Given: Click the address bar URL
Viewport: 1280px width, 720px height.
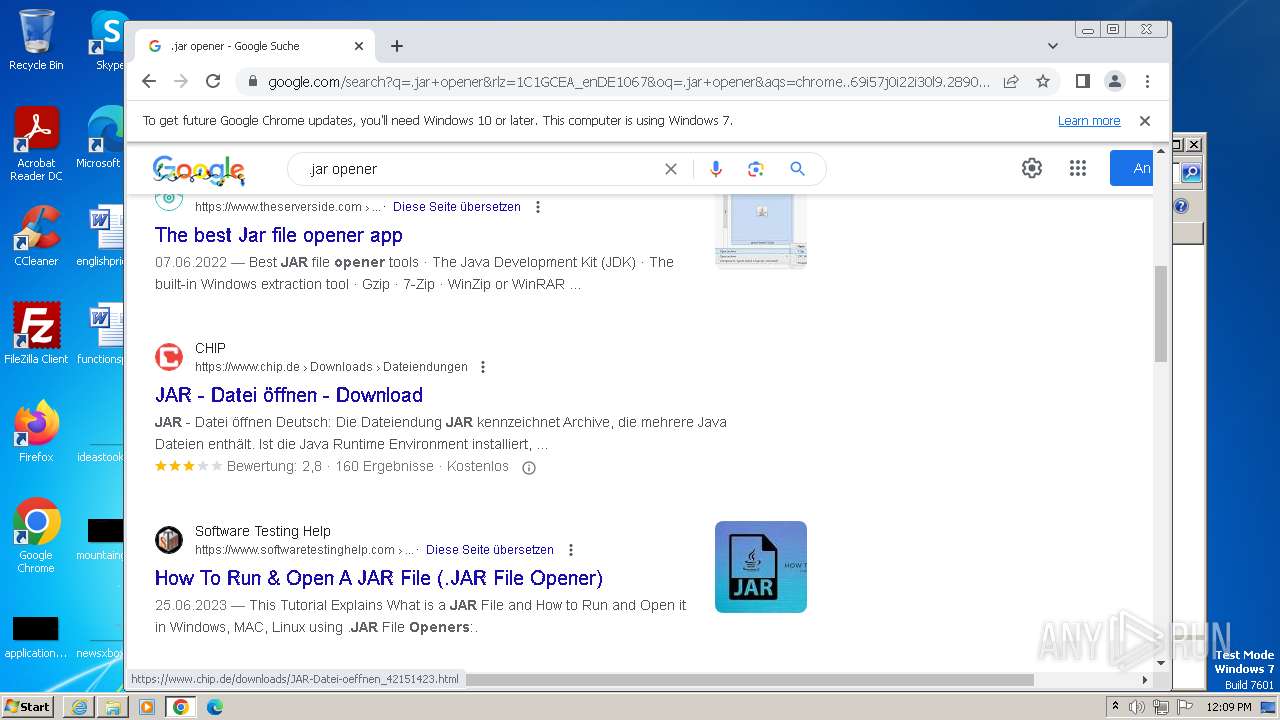Looking at the screenshot, I should (629, 82).
